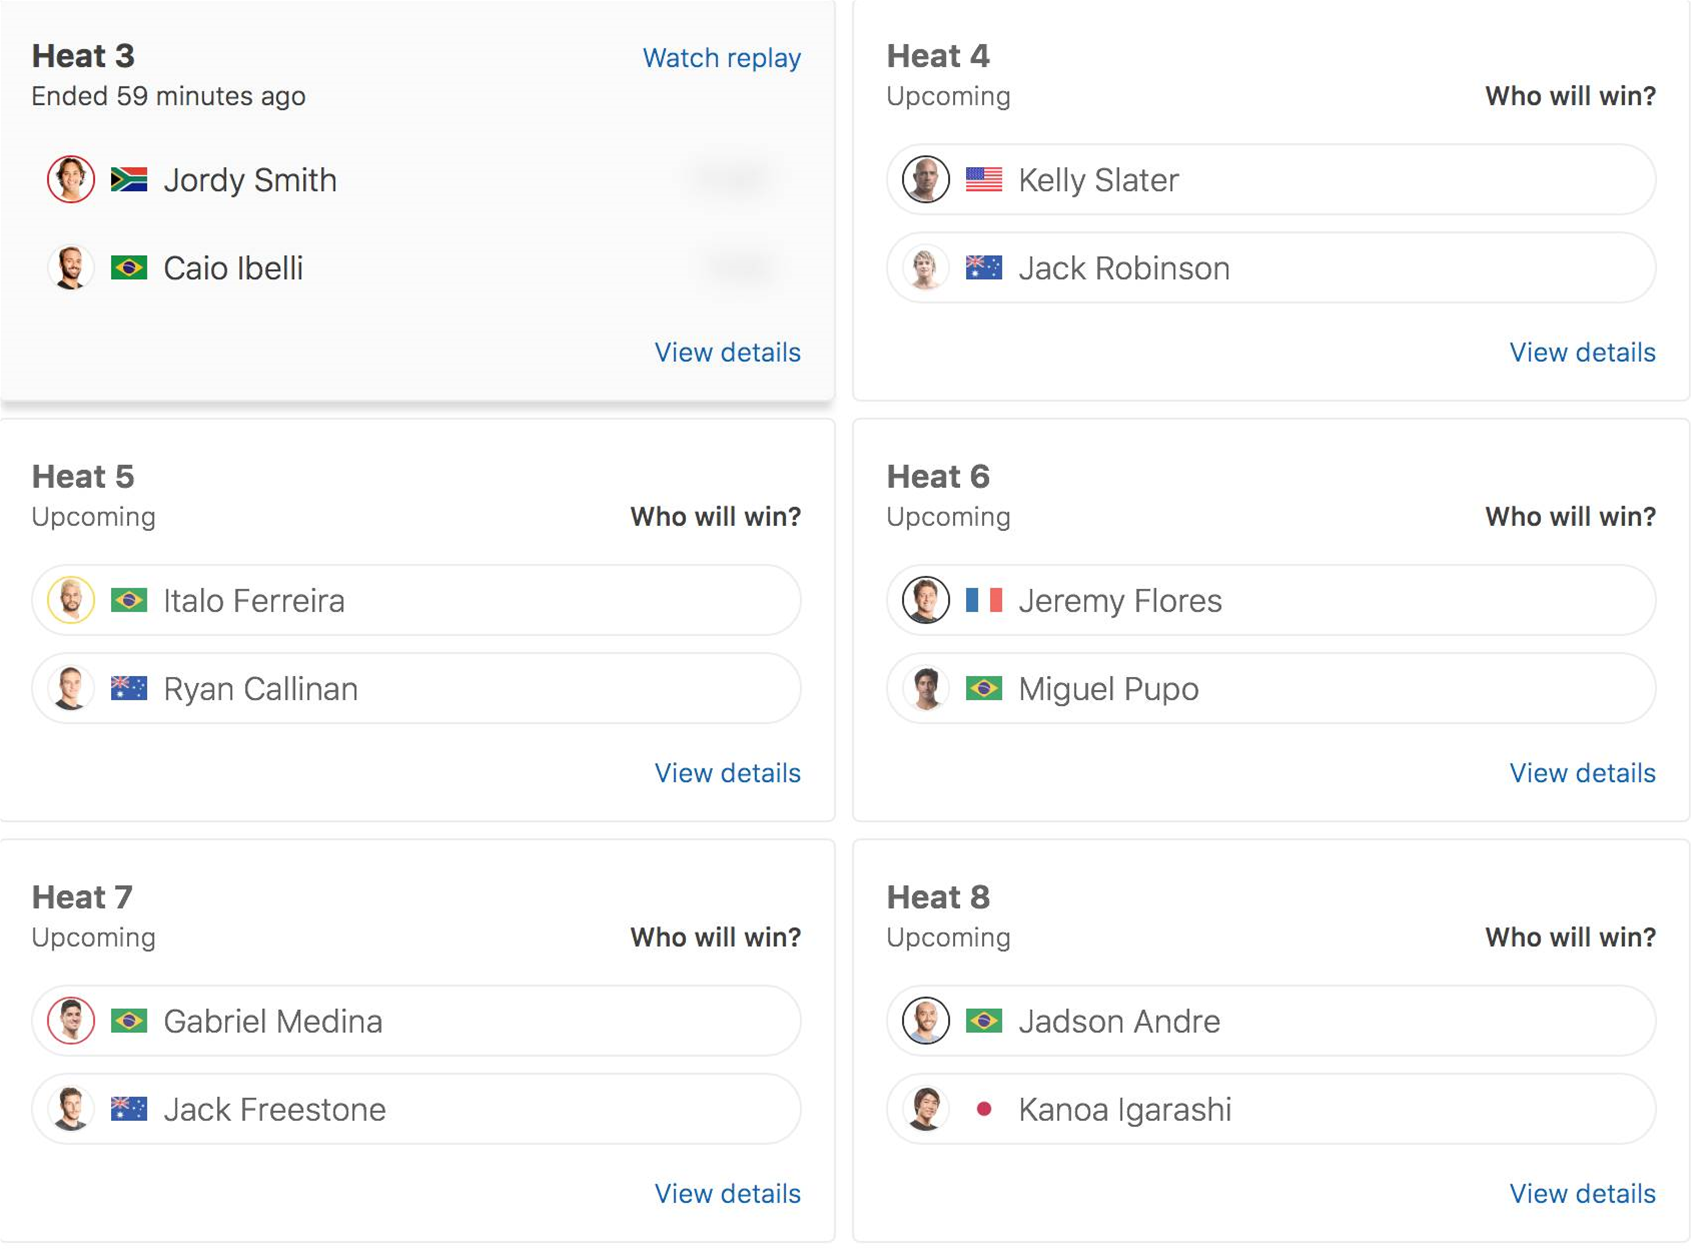Click the France flag beside Jeremy Flores
The width and height of the screenshot is (1692, 1258).
[984, 600]
